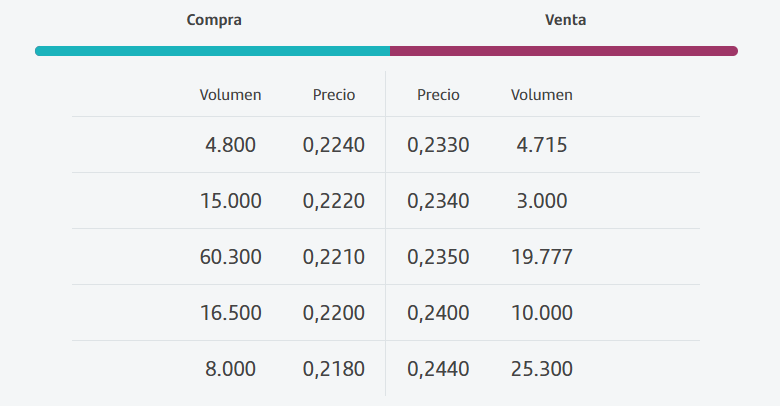Select sell price 0,2350
Screen dimensions: 780x406
[x=438, y=257]
